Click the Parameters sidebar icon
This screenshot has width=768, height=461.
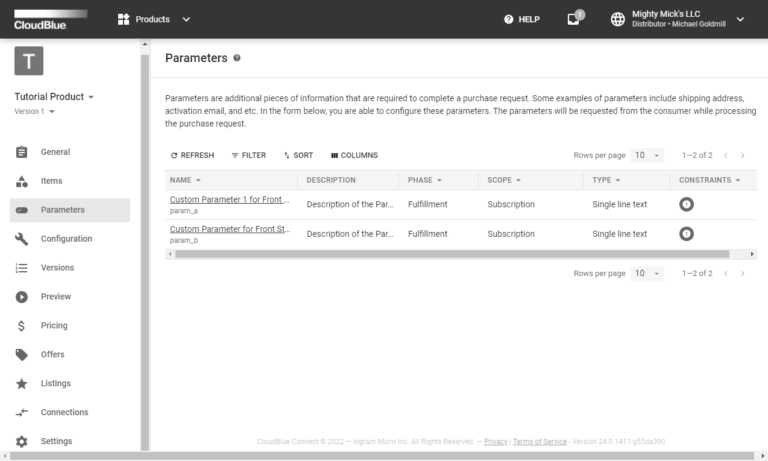coord(22,210)
